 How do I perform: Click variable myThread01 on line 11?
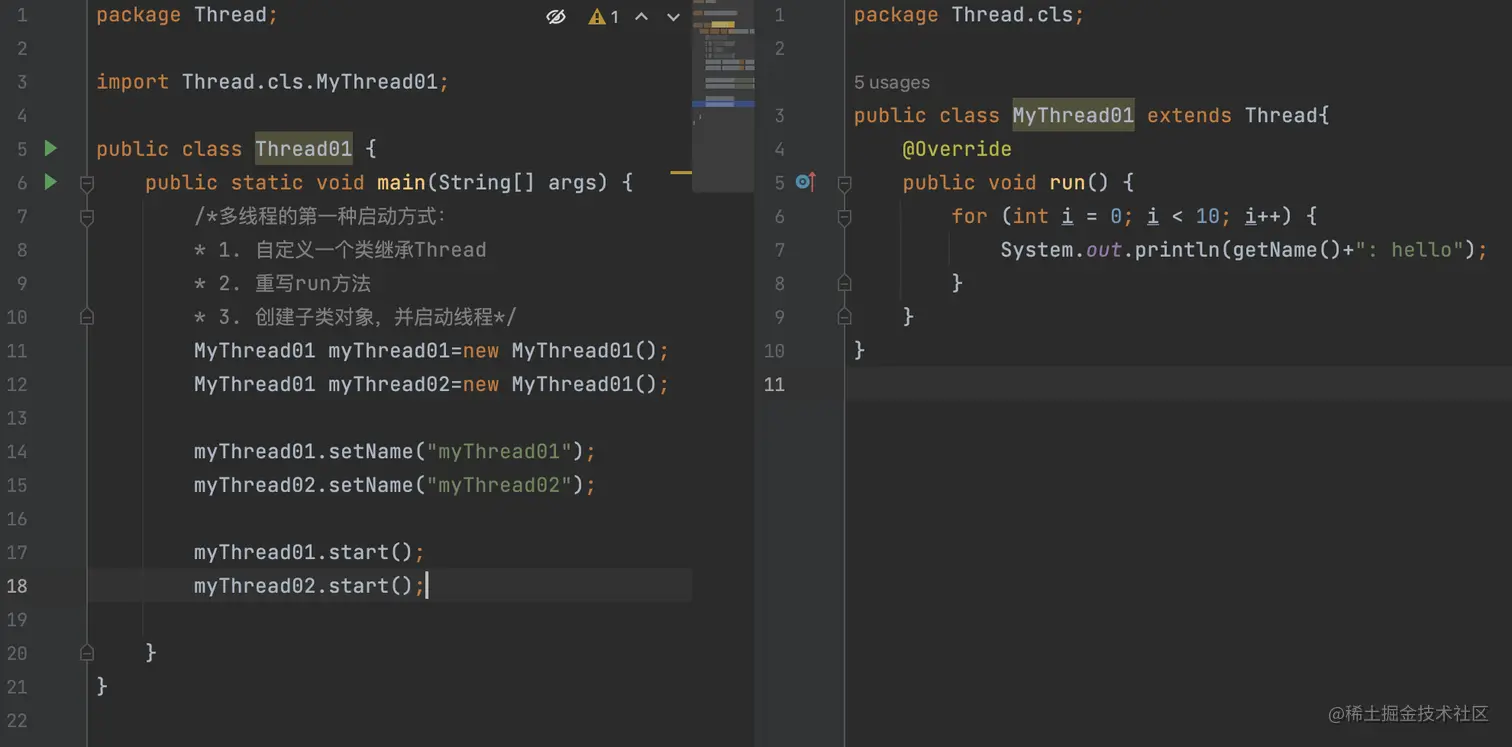(x=389, y=351)
